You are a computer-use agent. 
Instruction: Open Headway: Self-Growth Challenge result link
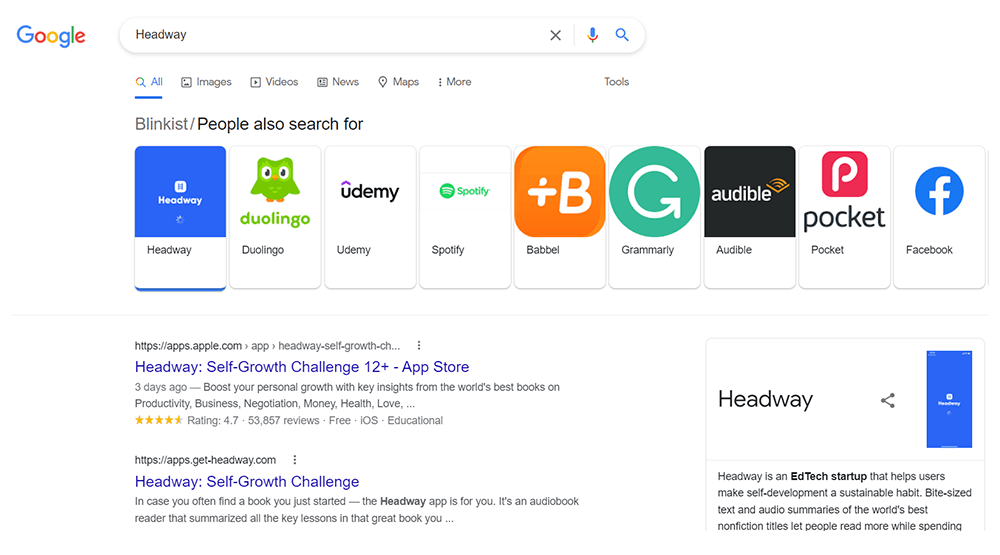(247, 482)
